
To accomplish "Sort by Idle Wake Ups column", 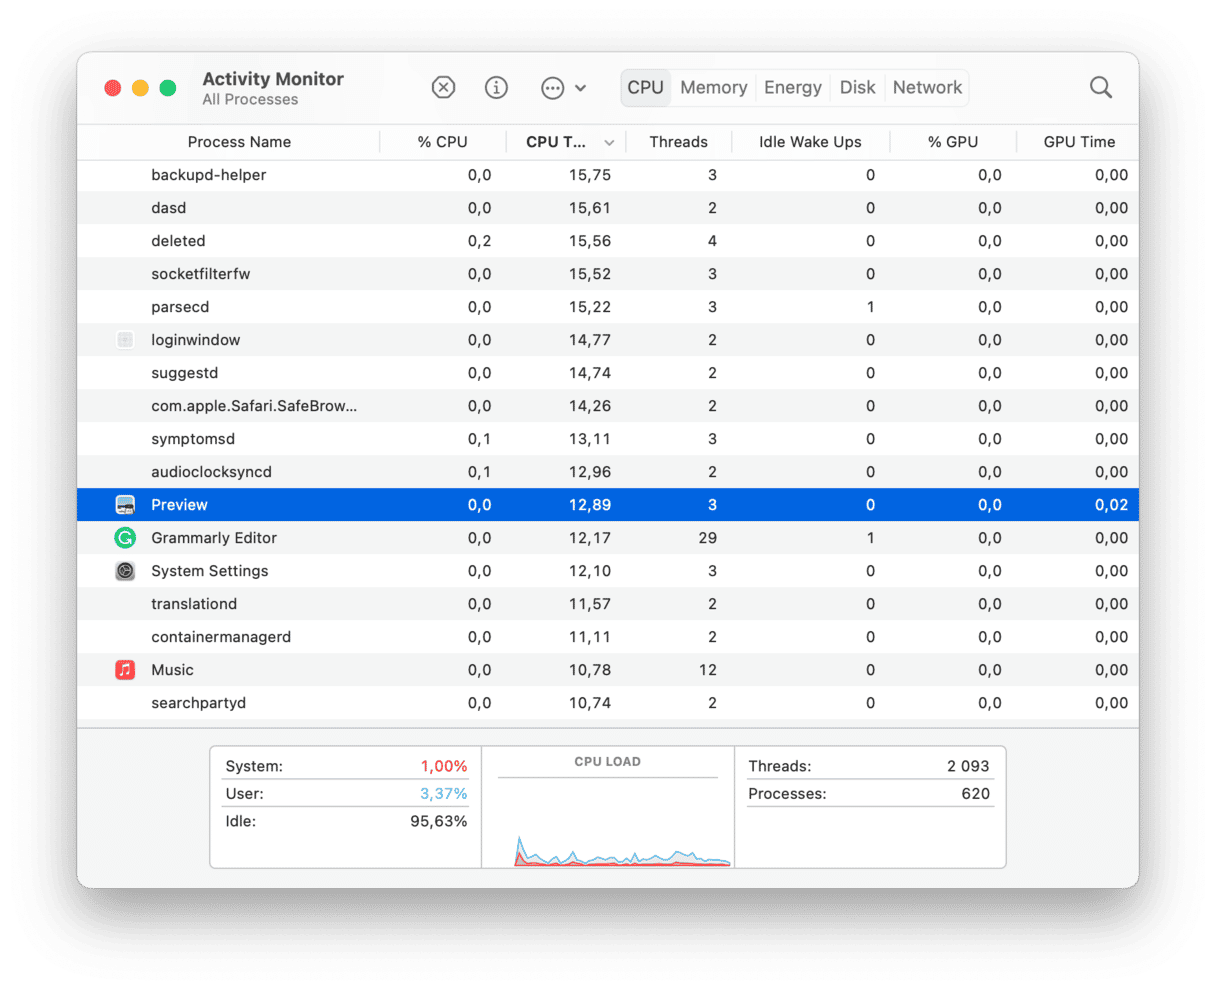I will tap(810, 142).
